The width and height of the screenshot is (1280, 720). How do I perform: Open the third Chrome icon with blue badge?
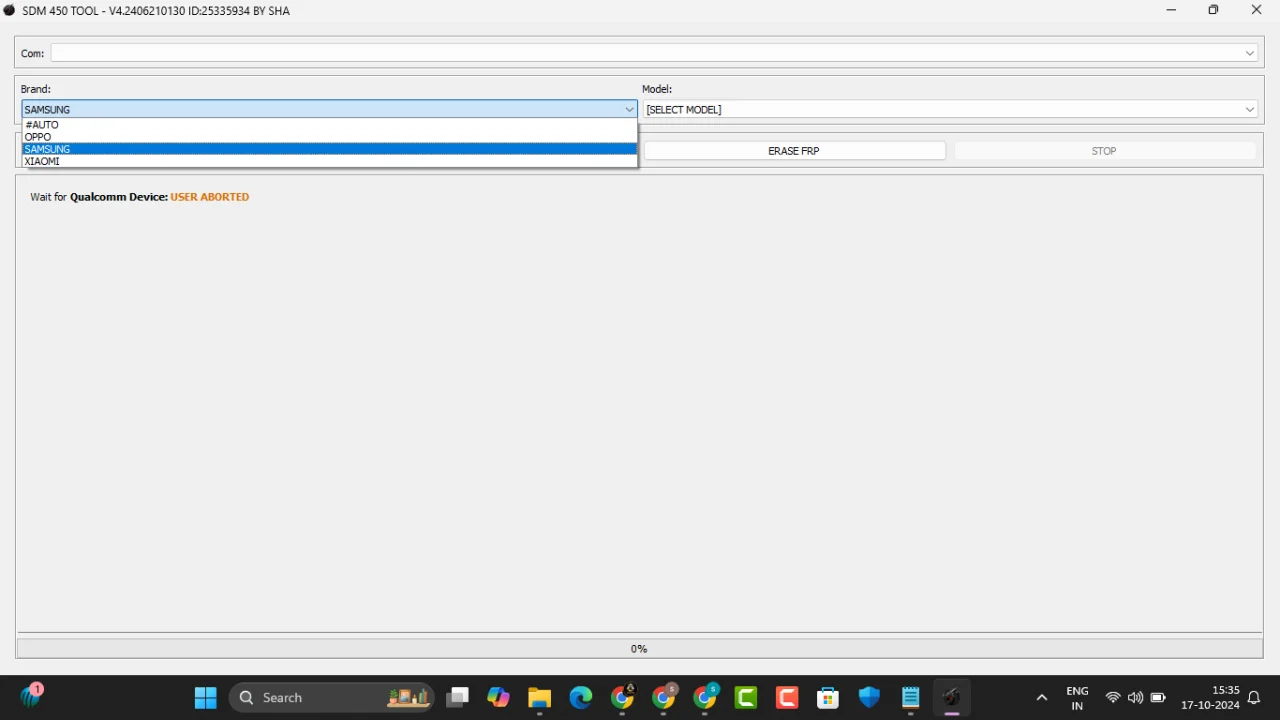(705, 697)
